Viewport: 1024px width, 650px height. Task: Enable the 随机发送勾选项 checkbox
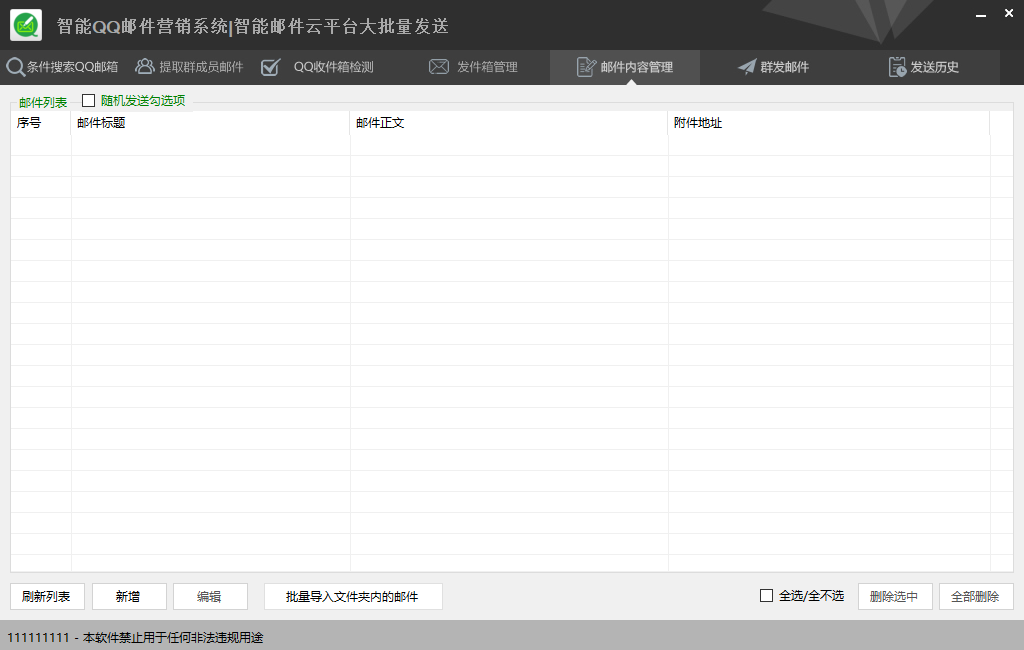click(89, 101)
